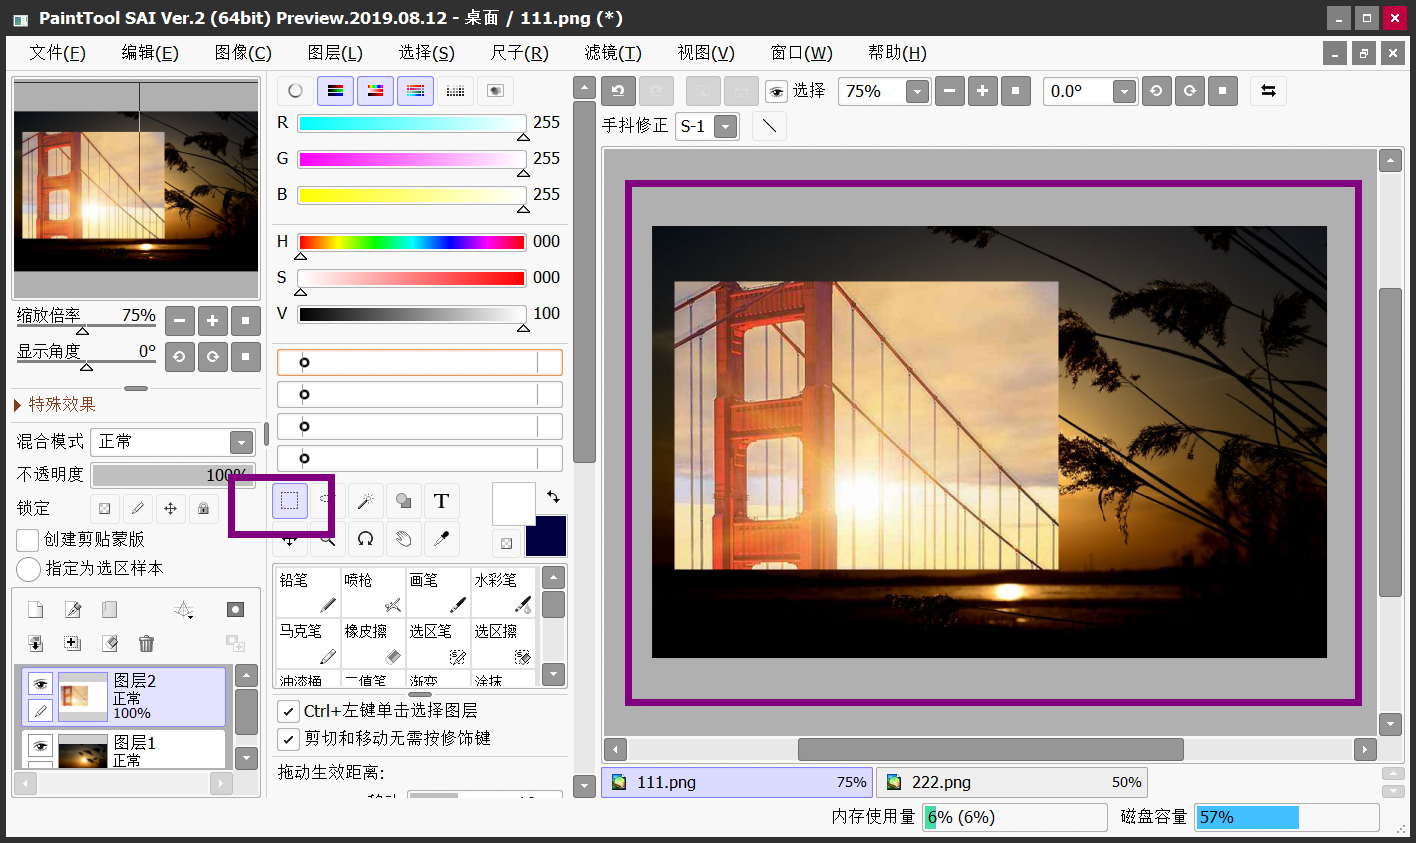The image size is (1416, 843).
Task: Rotate view counterclockwise in toolbar
Action: [1156, 91]
